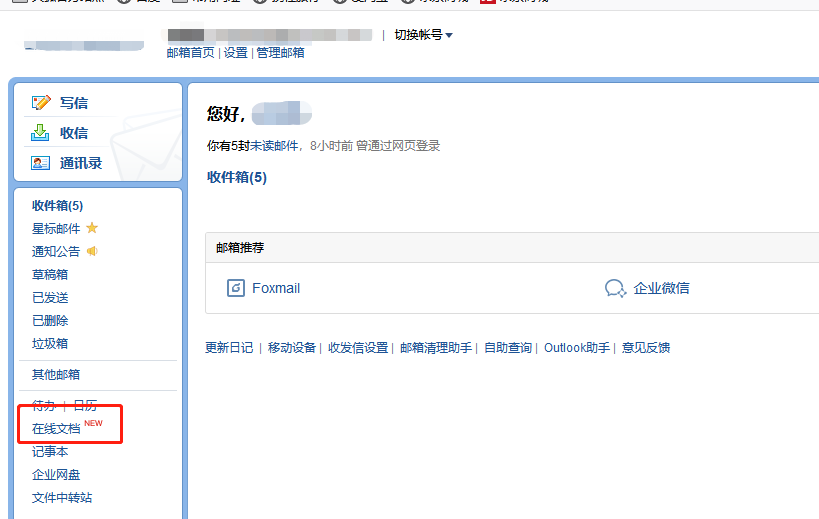Open the 收件箱(5) folder in sidebar
Screen dimensions: 819x519
tap(57, 205)
